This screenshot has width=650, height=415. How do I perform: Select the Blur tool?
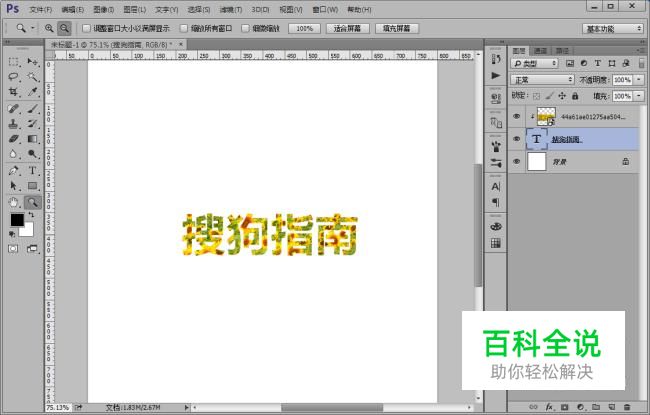pyautogui.click(x=13, y=154)
